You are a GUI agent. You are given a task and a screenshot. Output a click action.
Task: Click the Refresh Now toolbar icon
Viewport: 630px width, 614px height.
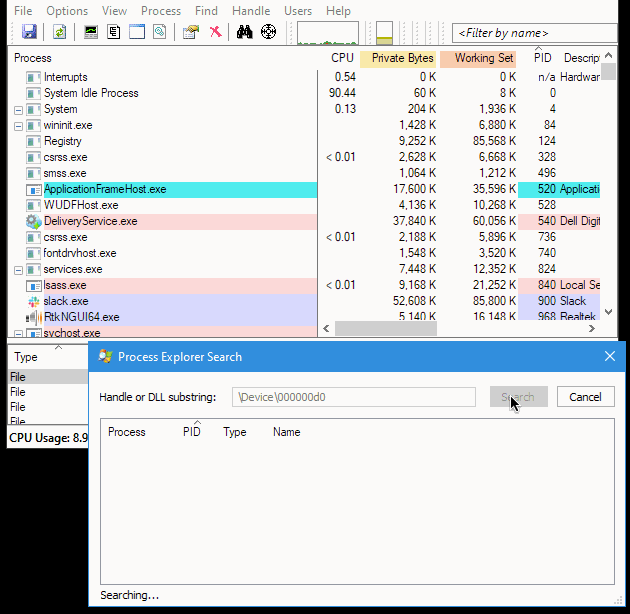[x=60, y=32]
